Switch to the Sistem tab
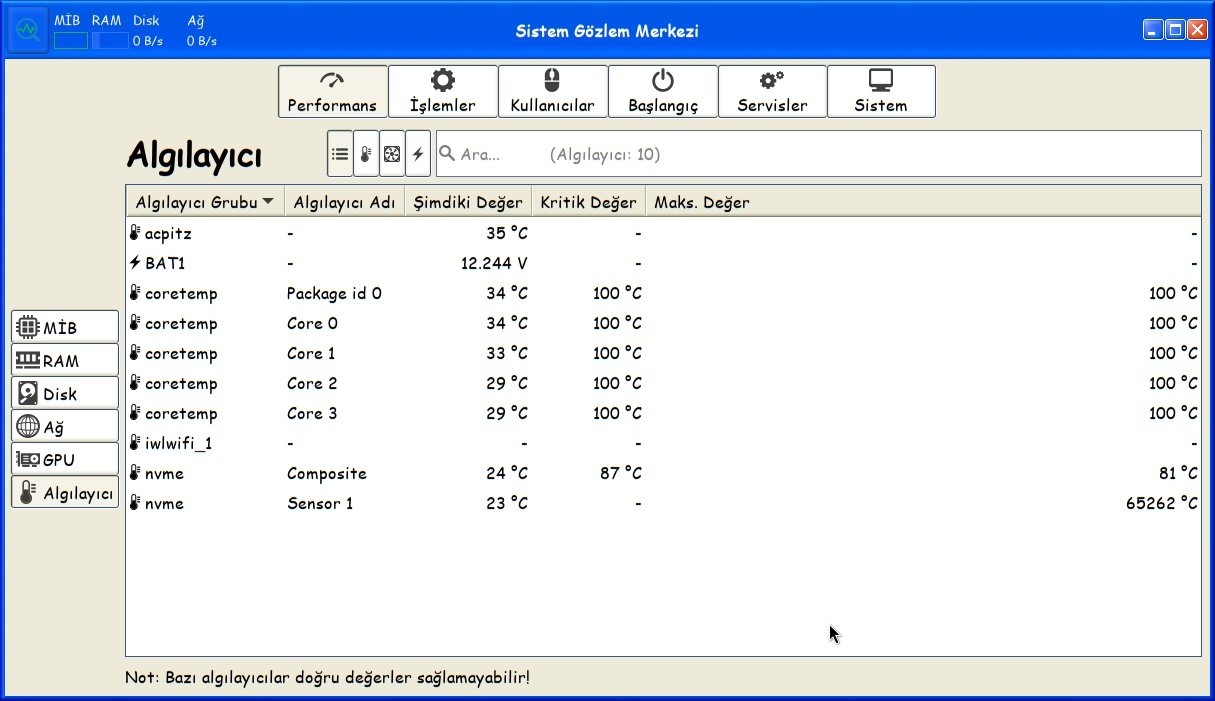Image resolution: width=1215 pixels, height=701 pixels. click(881, 92)
